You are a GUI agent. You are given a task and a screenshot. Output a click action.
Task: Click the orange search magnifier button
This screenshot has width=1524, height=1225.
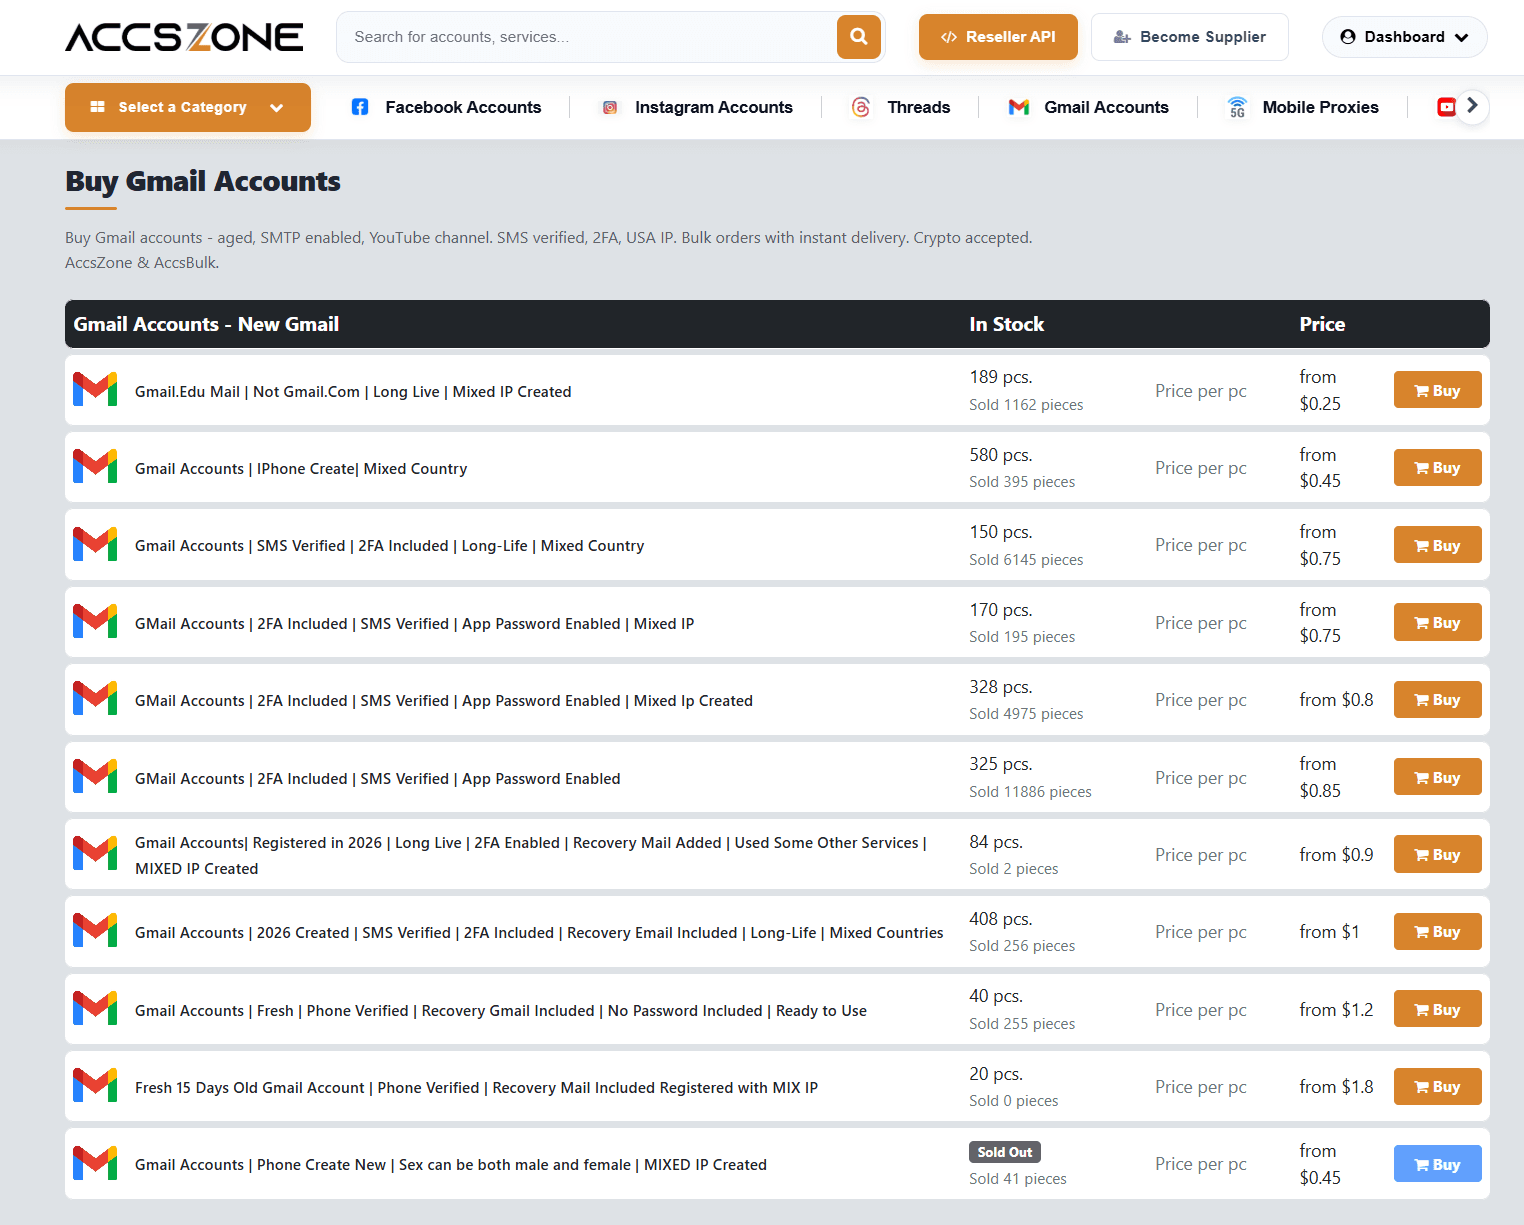[858, 37]
